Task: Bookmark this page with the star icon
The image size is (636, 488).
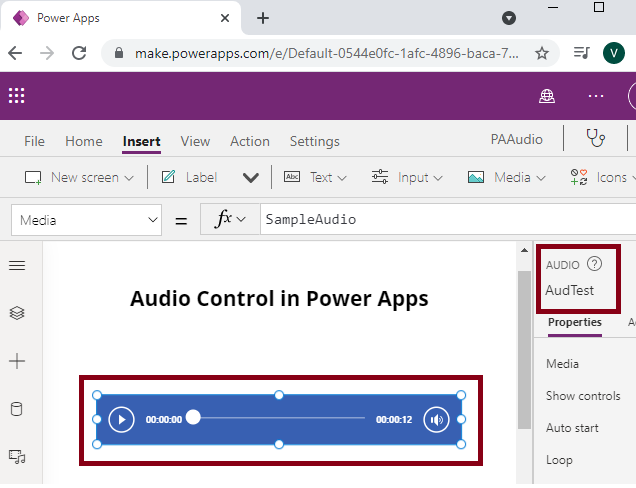Action: click(541, 53)
